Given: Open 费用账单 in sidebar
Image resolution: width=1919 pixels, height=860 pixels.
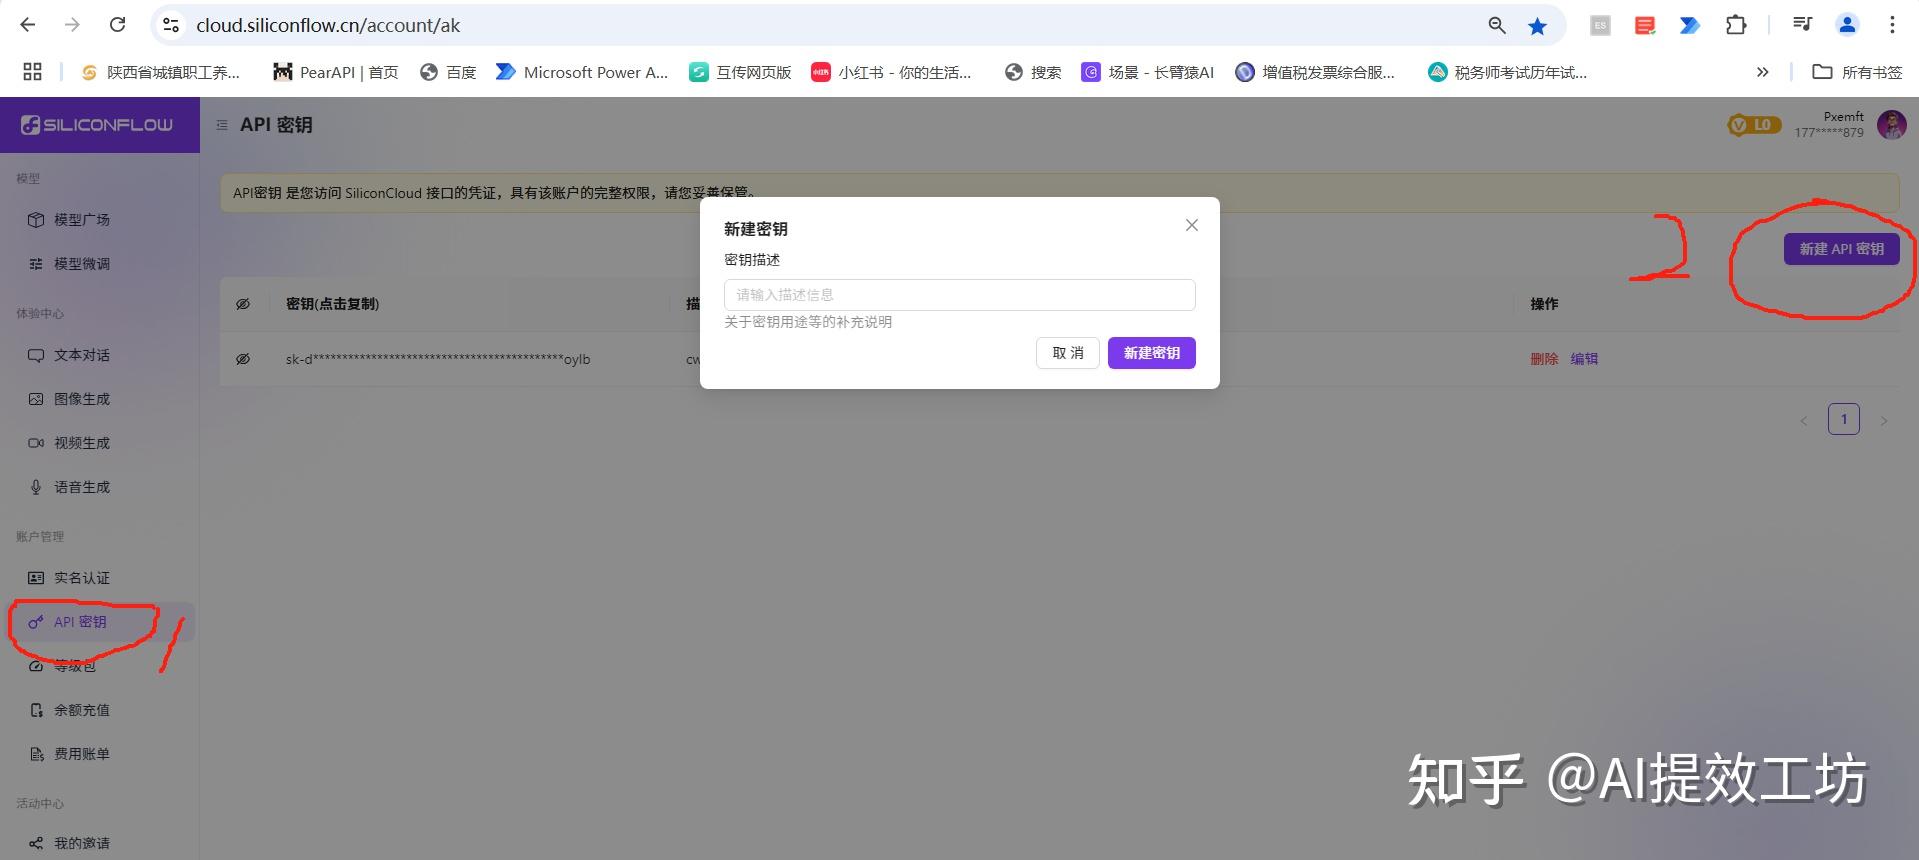Looking at the screenshot, I should pos(82,754).
